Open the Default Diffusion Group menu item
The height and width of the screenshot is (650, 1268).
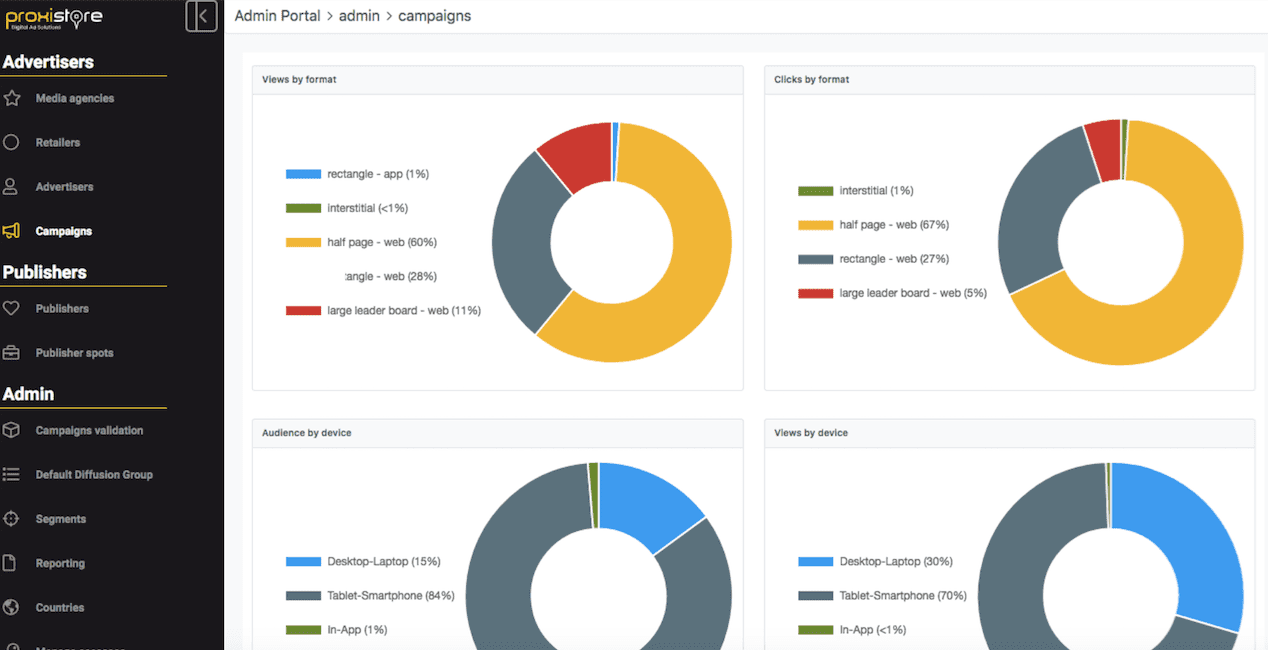(94, 475)
